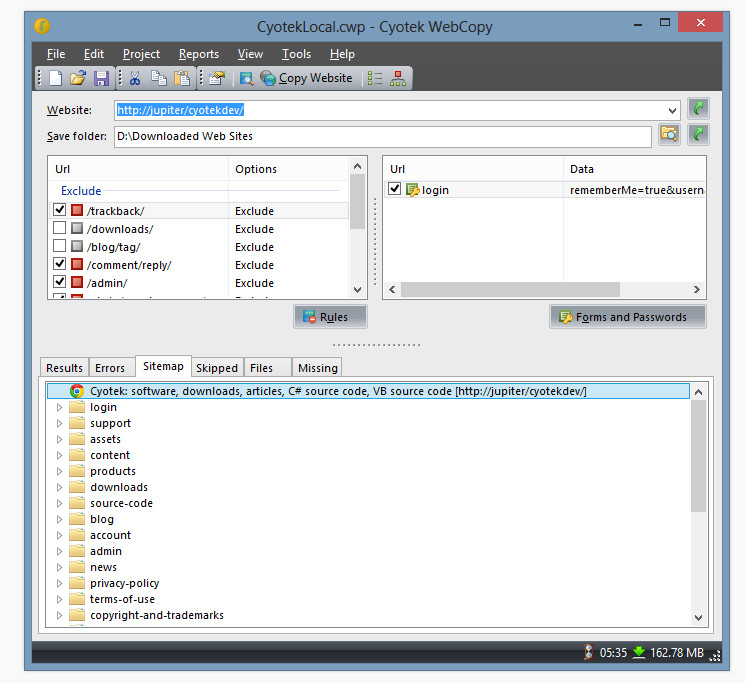745x683 pixels.
Task: Expand the login sitemap node
Action: 59,408
